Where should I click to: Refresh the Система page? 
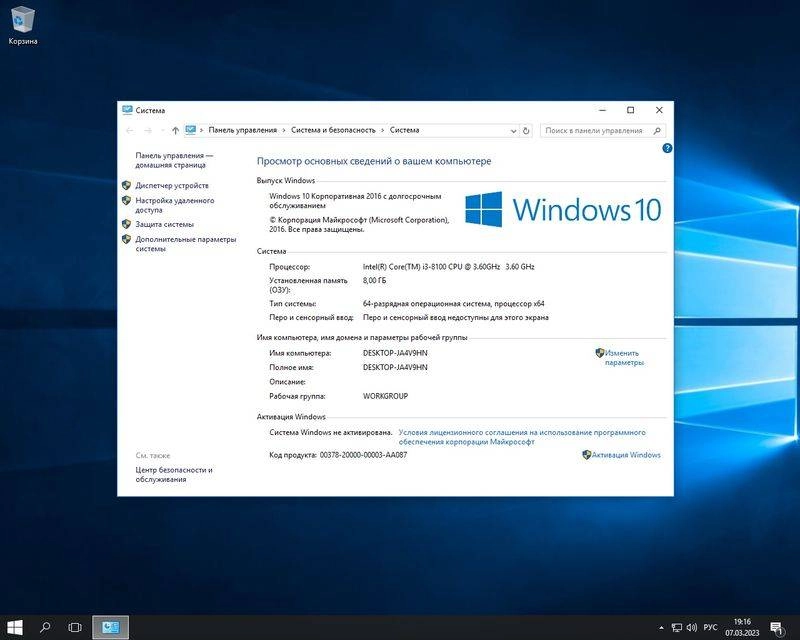pos(526,131)
